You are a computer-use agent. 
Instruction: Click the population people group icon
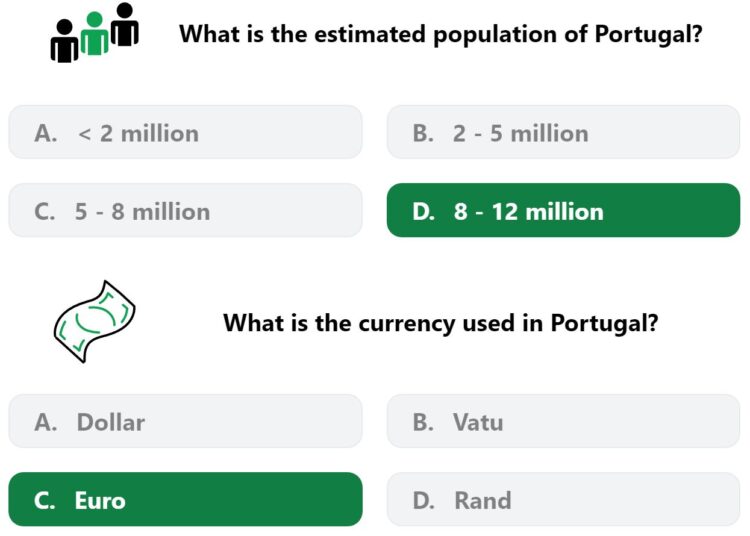[95, 33]
